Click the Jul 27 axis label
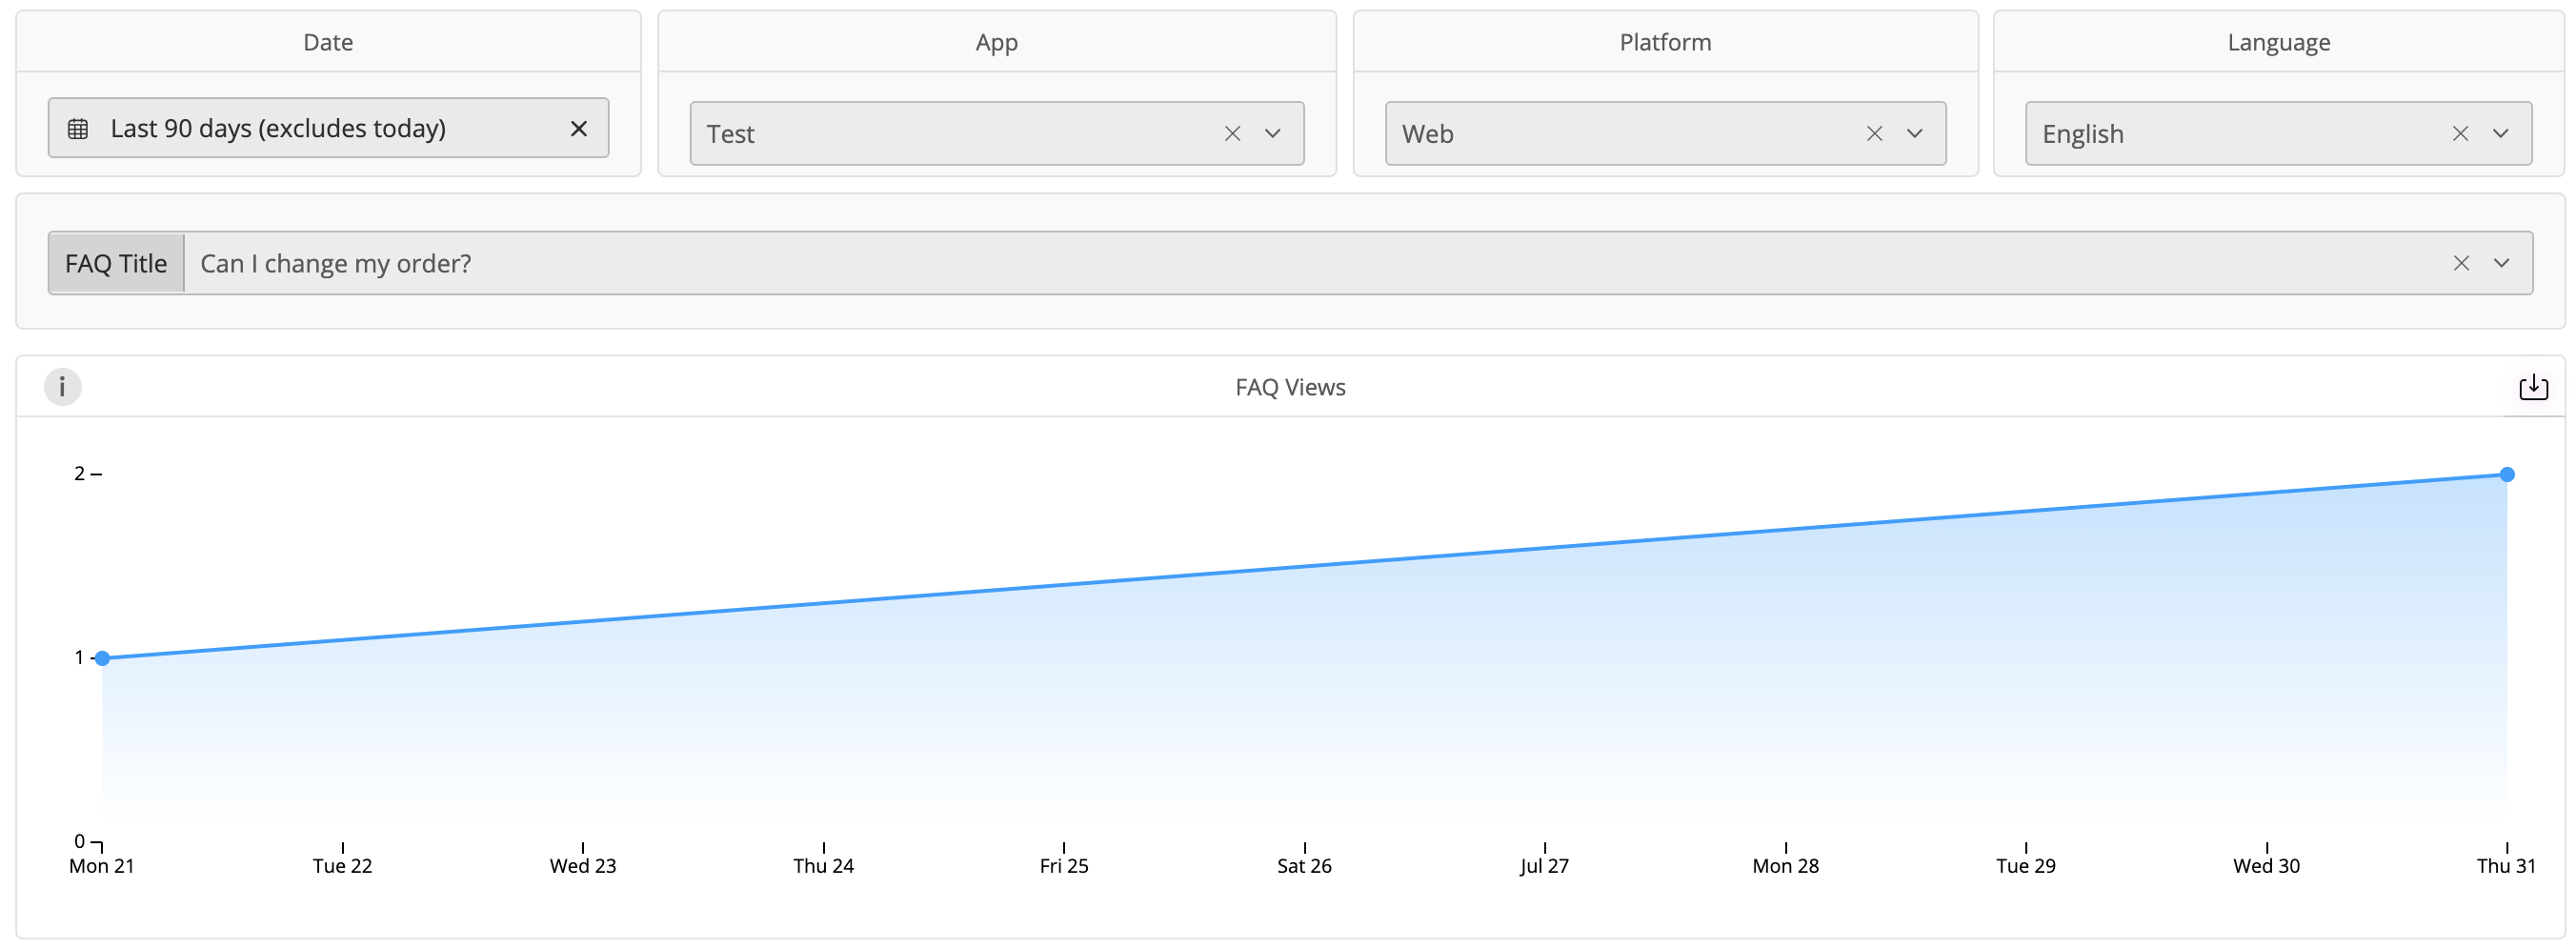The image size is (2576, 949). 1544,866
